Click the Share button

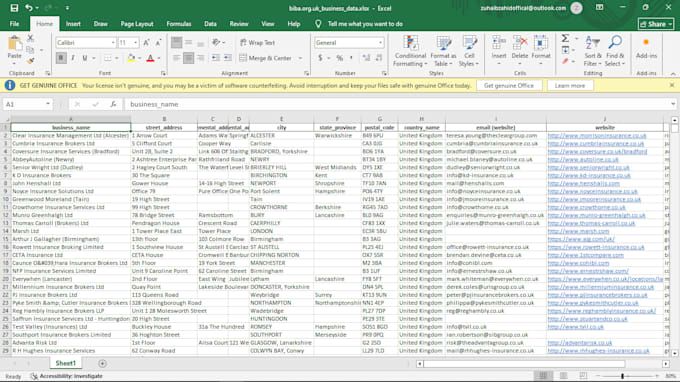pyautogui.click(x=656, y=24)
